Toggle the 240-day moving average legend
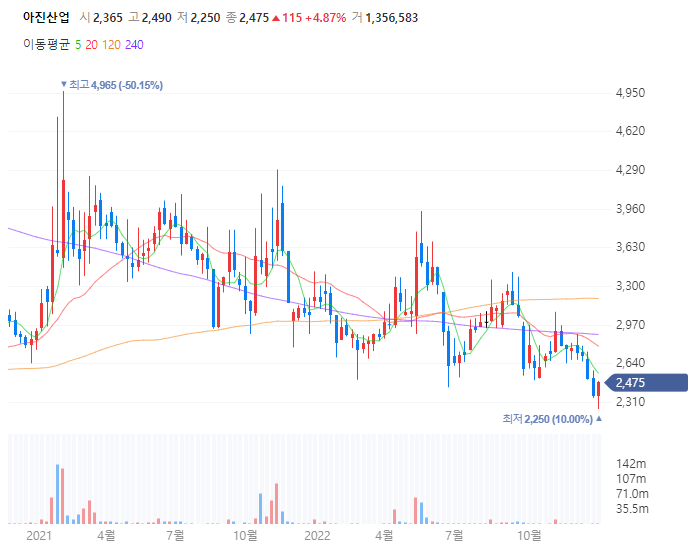Screen dimensions: 695x549 [134, 45]
